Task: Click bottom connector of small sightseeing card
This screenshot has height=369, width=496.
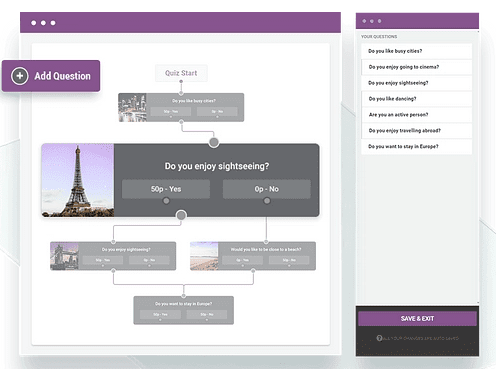Action: point(113,271)
